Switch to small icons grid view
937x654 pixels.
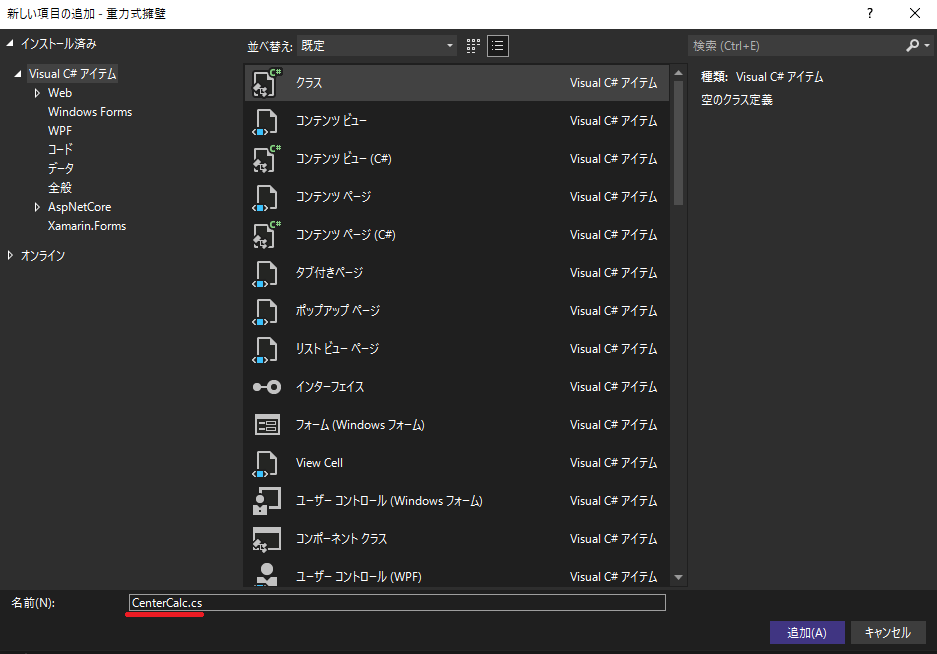[x=473, y=46]
